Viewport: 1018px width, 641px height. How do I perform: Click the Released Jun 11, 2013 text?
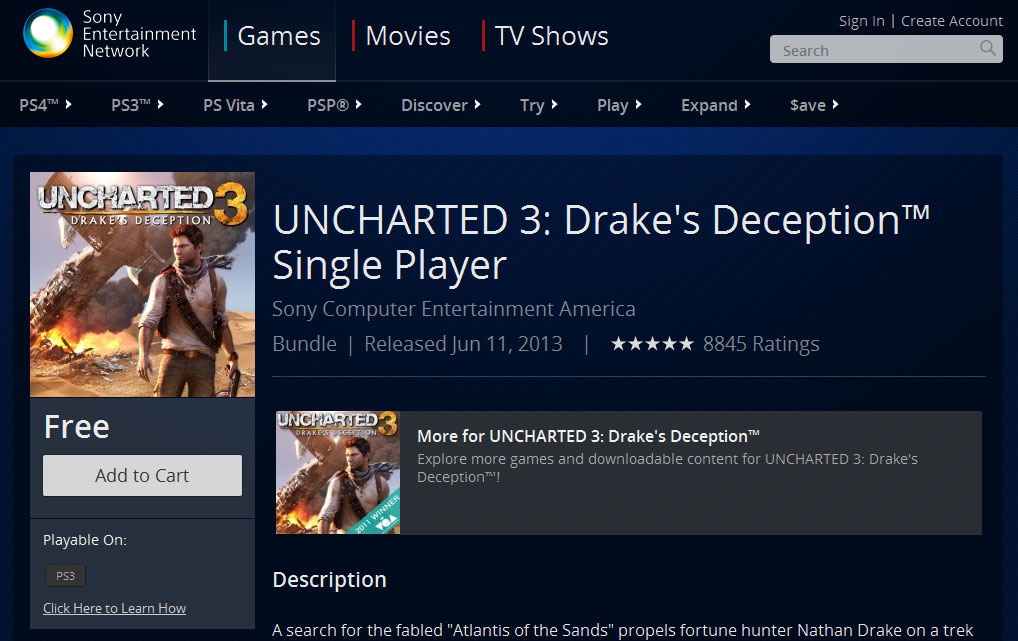(x=463, y=344)
